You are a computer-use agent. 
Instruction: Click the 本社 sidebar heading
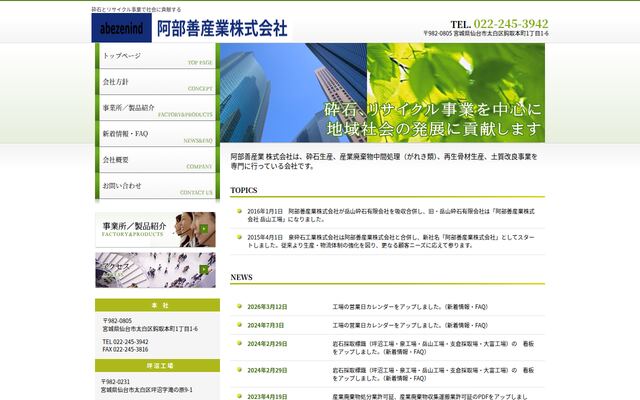tap(158, 305)
